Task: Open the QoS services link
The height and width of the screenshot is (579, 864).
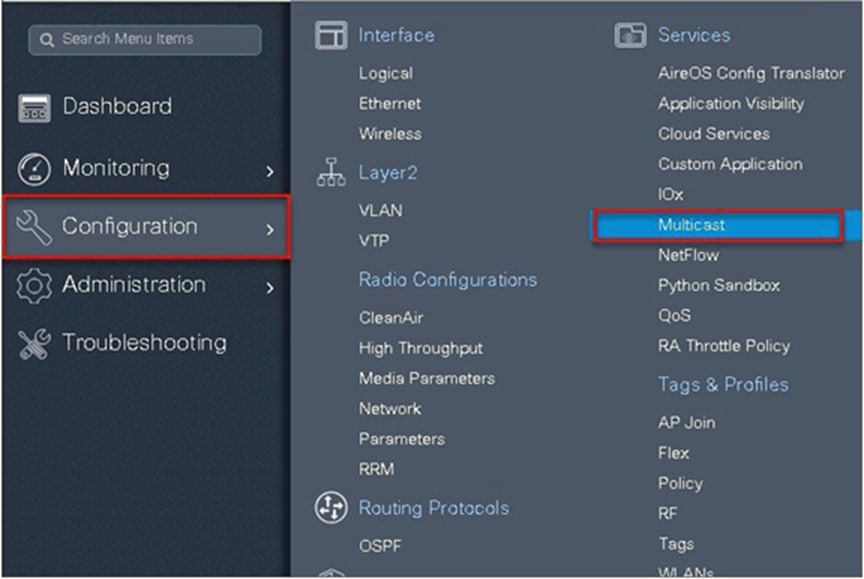Action: pyautogui.click(x=674, y=315)
